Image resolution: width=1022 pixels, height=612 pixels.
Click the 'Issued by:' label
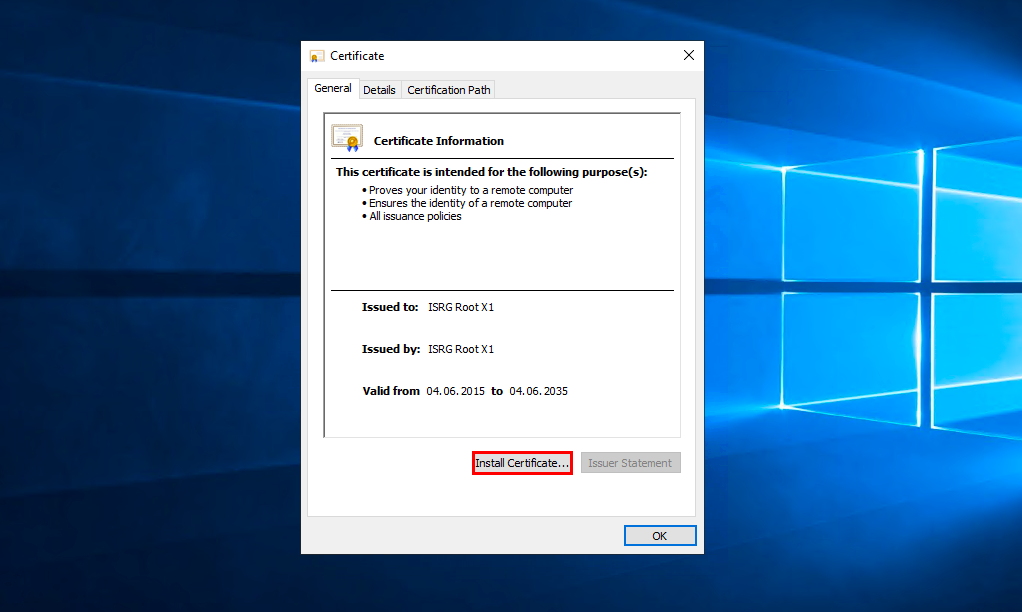391,349
